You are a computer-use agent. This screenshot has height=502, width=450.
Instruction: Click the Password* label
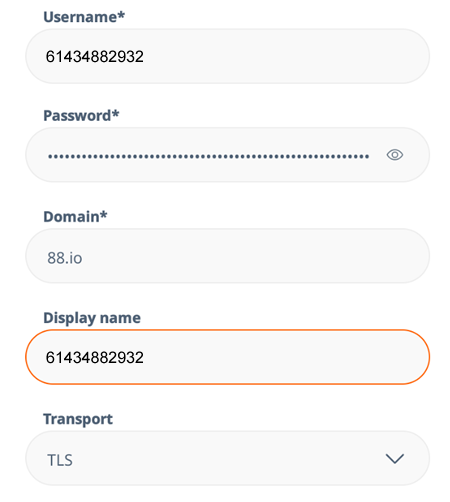(x=81, y=116)
